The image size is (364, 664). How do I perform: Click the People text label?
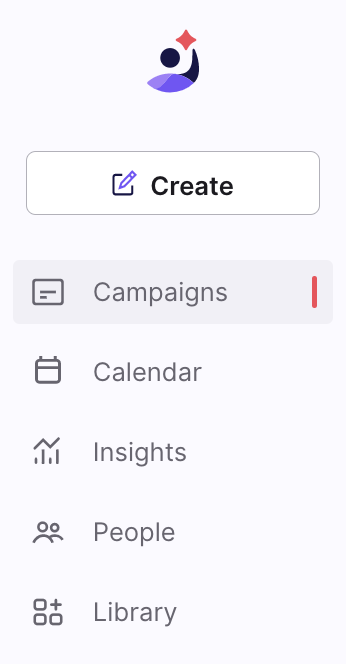click(134, 533)
